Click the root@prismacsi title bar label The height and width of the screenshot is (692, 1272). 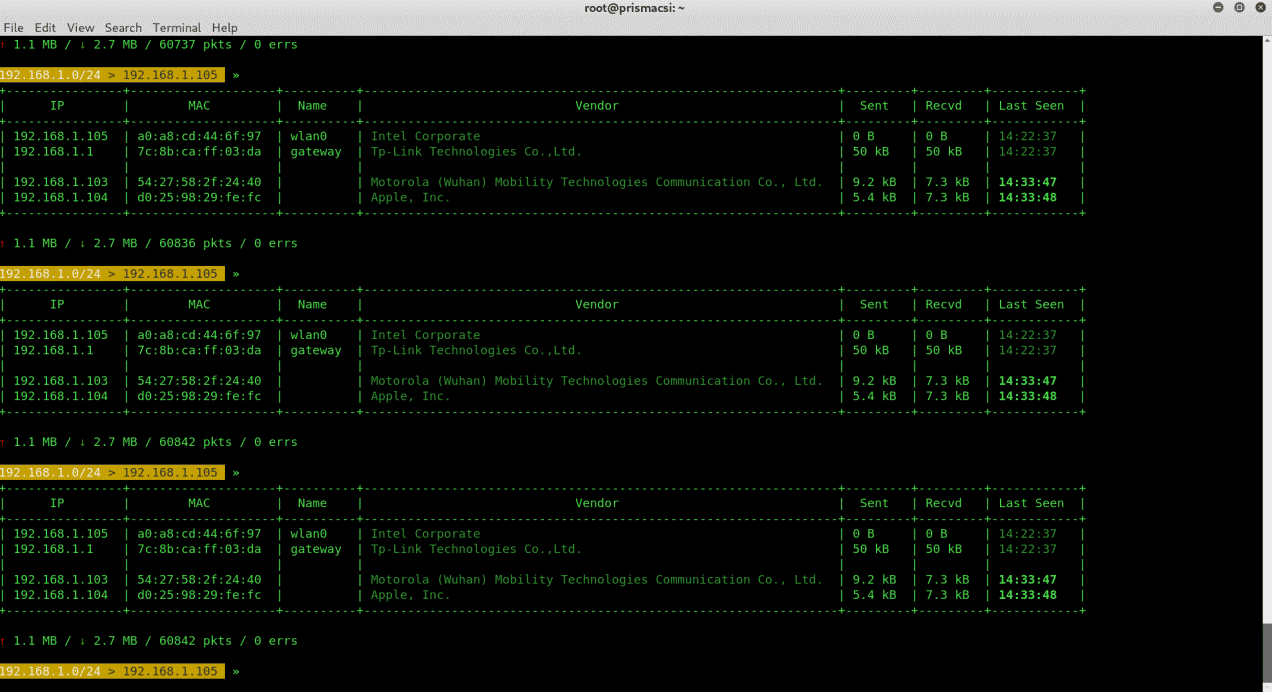pyautogui.click(x=634, y=8)
